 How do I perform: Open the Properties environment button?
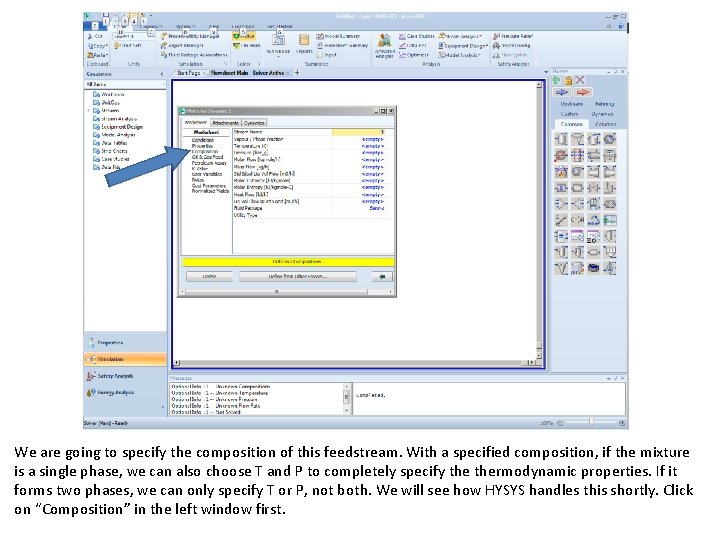[125, 343]
